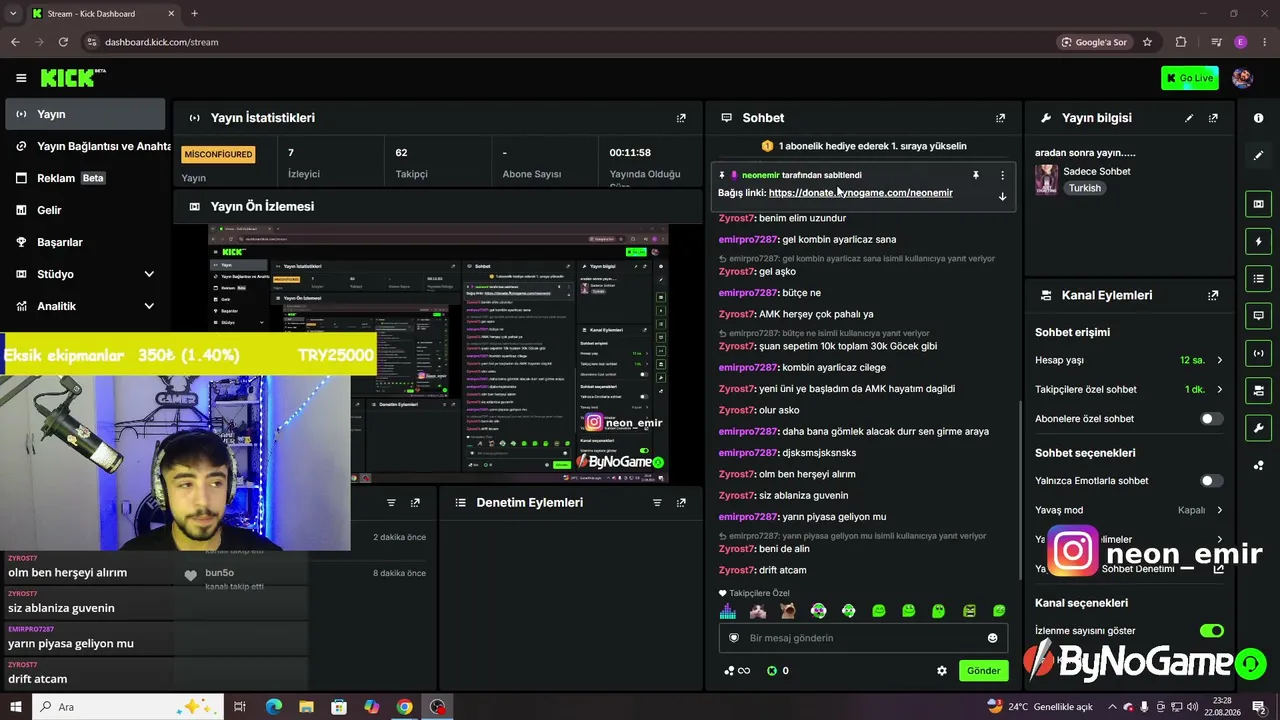
Task: Unpin the pinned message with the pin icon
Action: (976, 175)
